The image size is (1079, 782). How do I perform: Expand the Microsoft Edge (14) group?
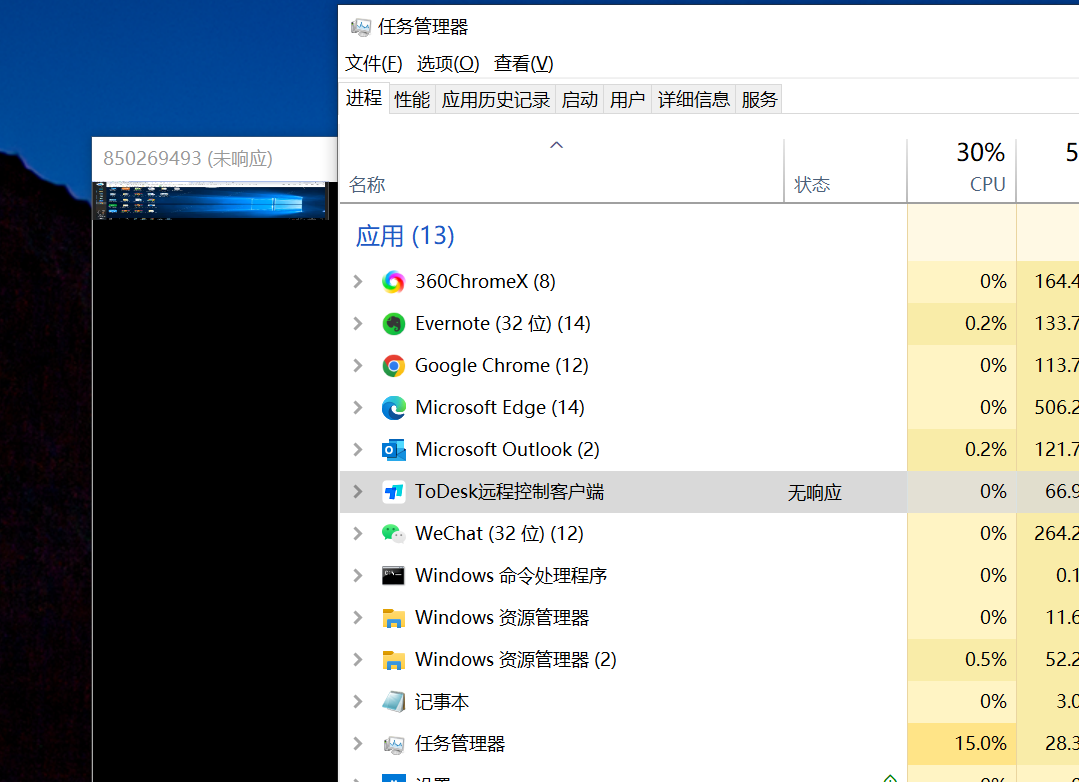pos(358,408)
